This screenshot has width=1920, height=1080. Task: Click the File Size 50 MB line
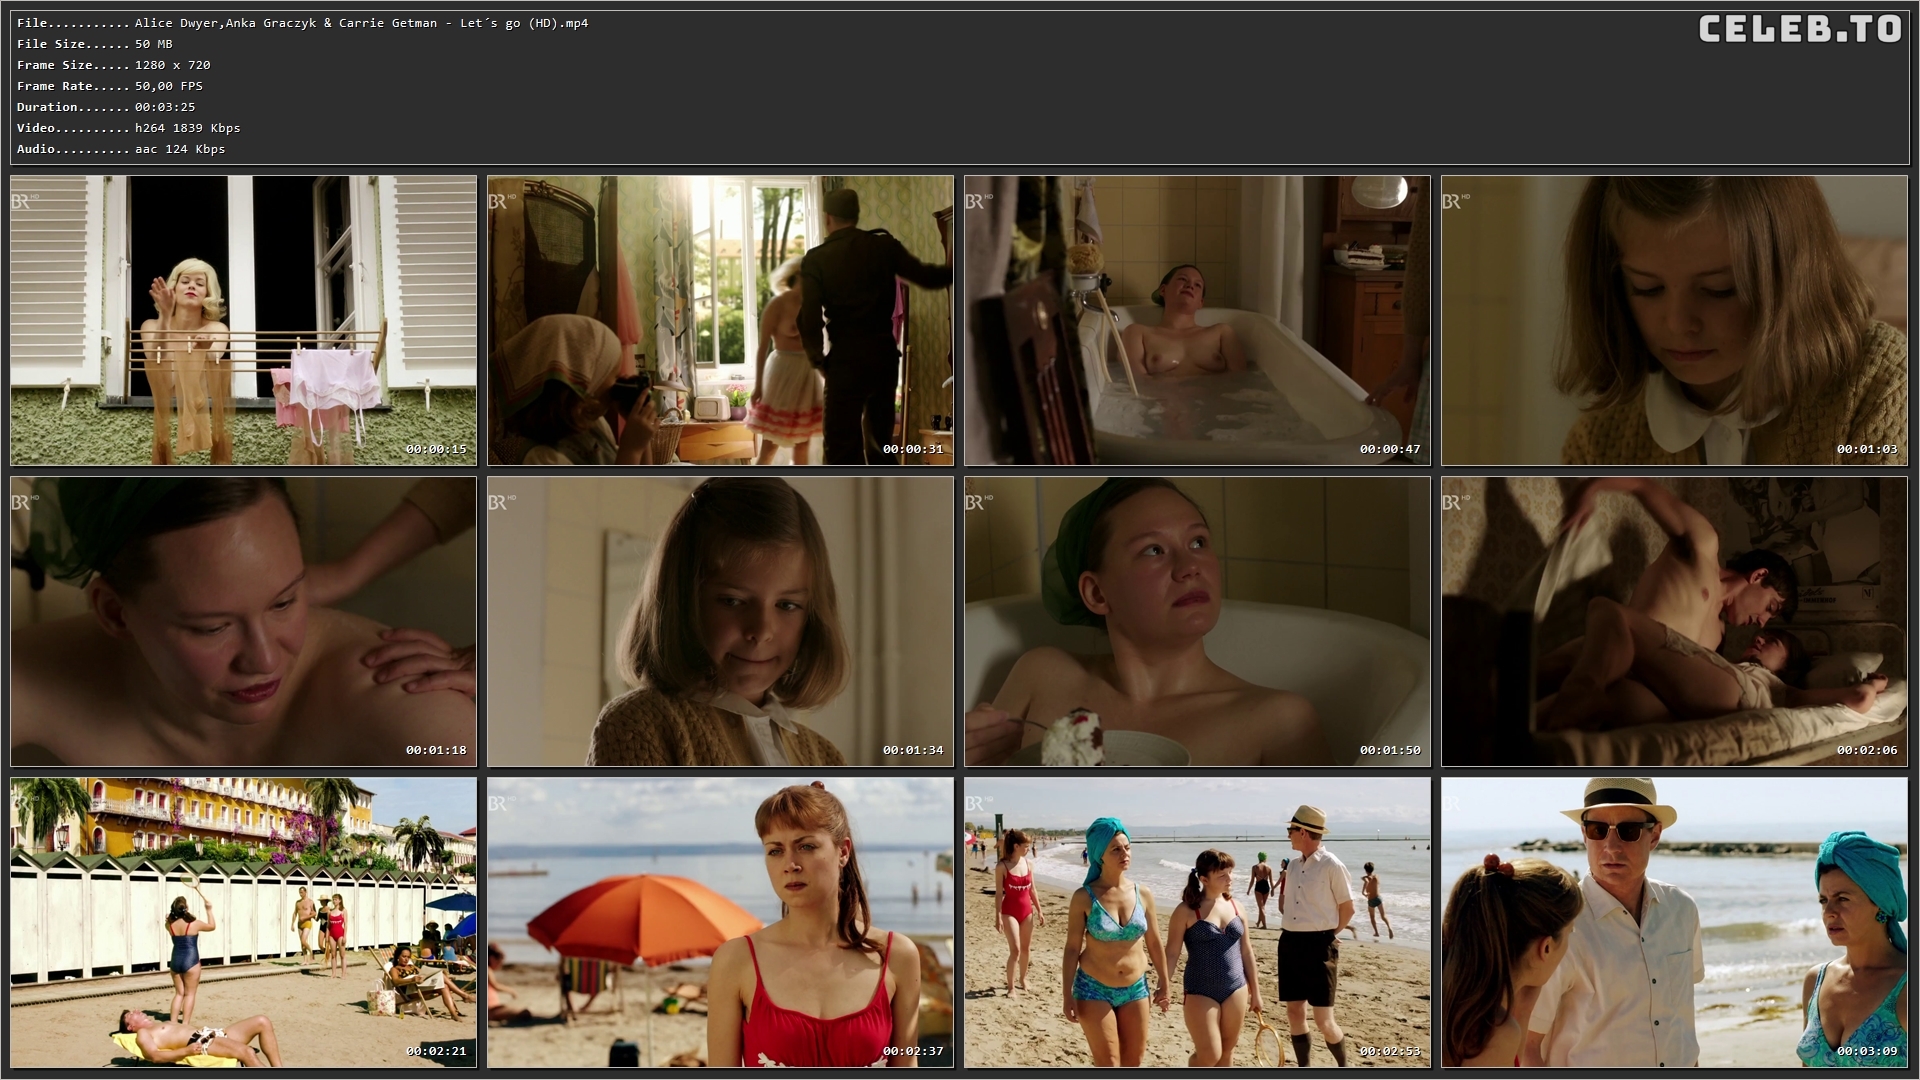(x=95, y=44)
